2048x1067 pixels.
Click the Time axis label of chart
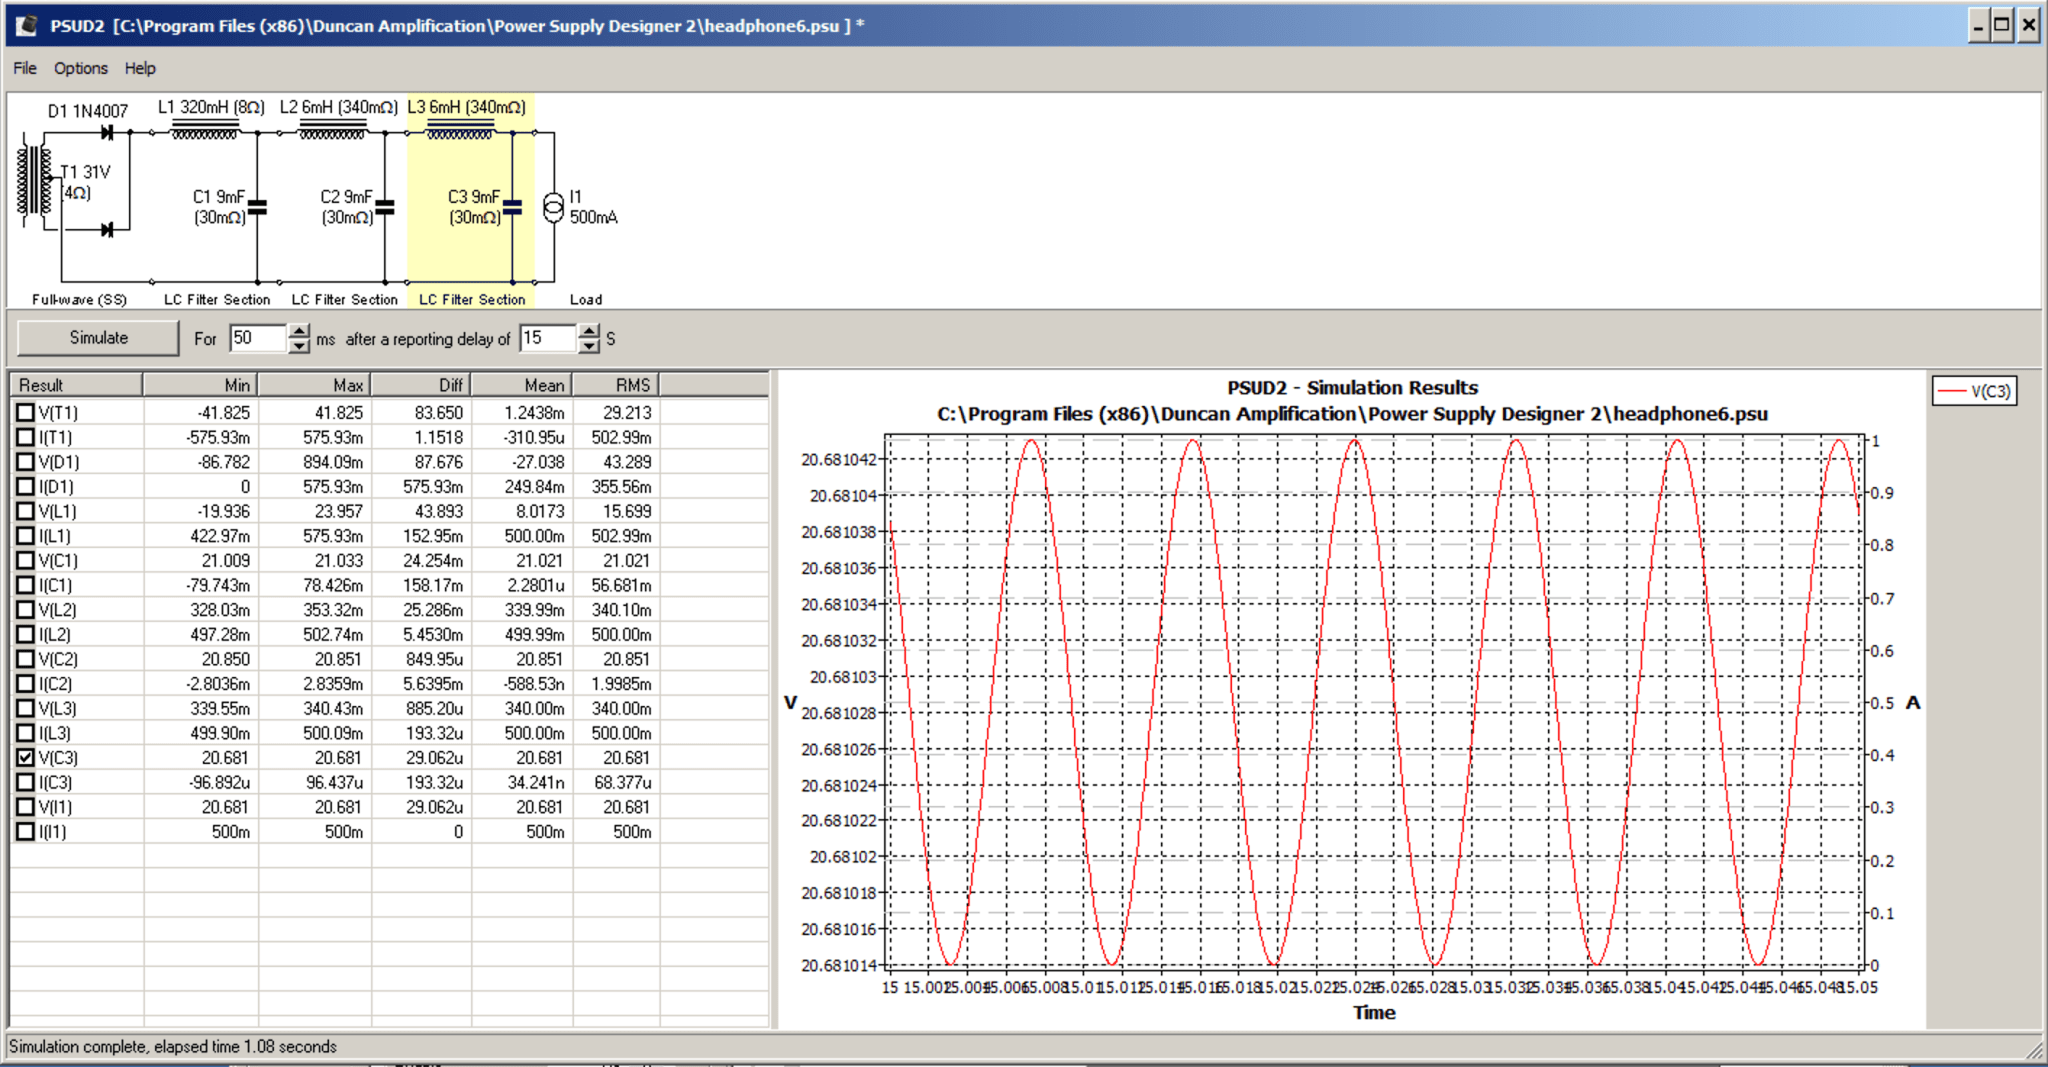coord(1374,1012)
